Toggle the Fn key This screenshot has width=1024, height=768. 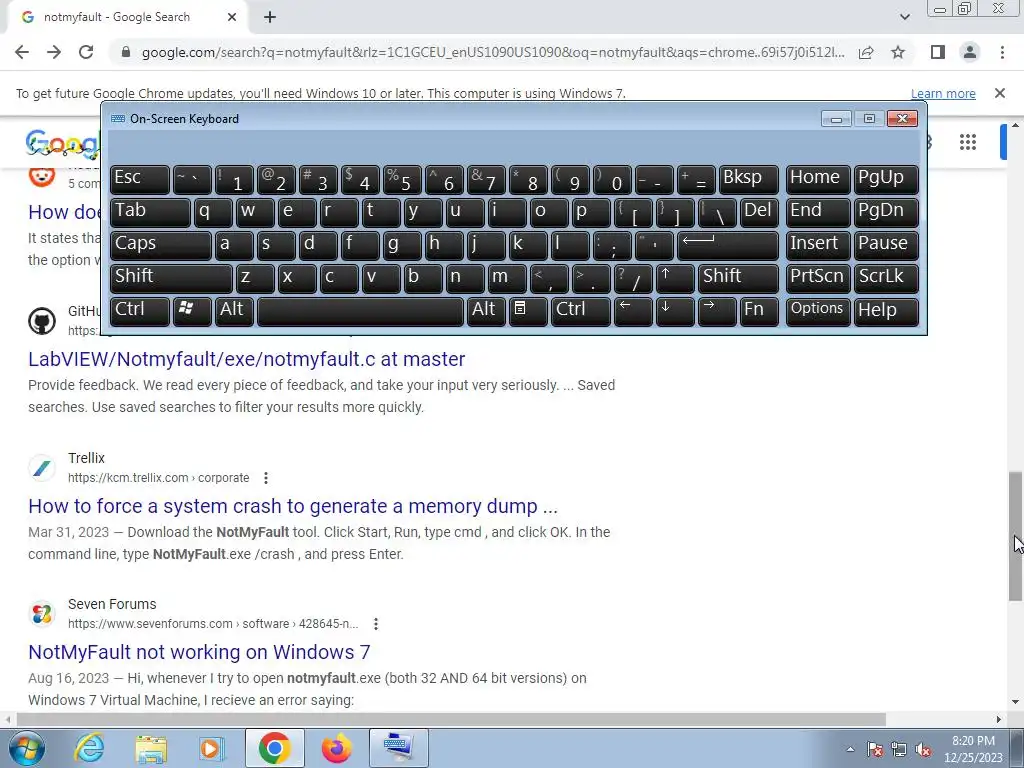759,310
